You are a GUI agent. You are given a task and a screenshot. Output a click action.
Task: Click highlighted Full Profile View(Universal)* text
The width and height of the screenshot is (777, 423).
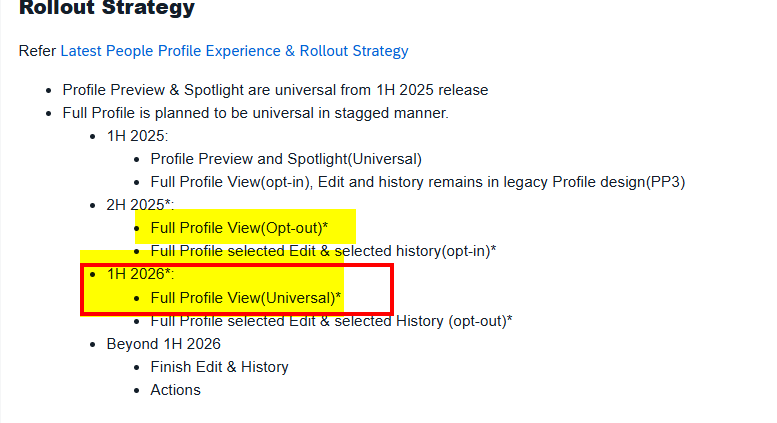[x=246, y=298]
